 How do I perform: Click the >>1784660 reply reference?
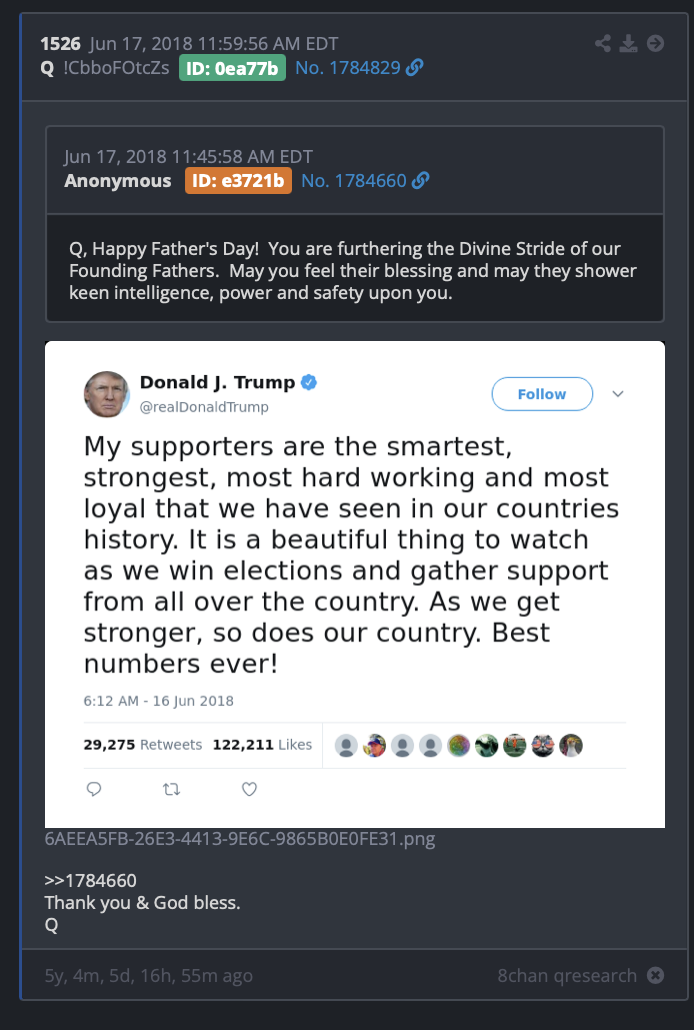coord(91,881)
